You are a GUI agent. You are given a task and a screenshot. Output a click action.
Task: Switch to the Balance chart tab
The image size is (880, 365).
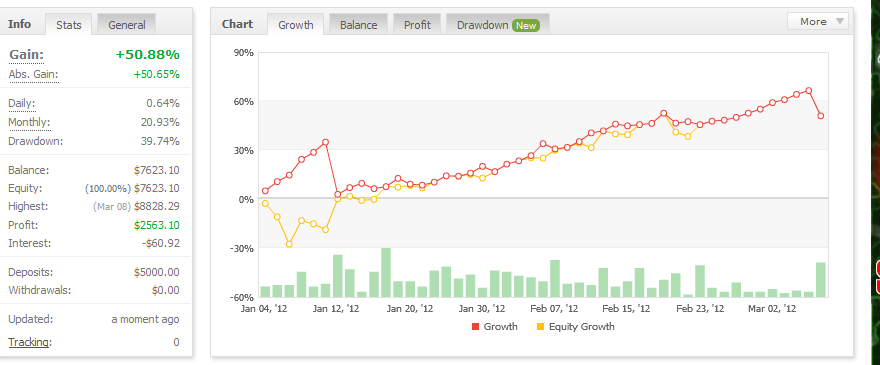click(x=358, y=25)
